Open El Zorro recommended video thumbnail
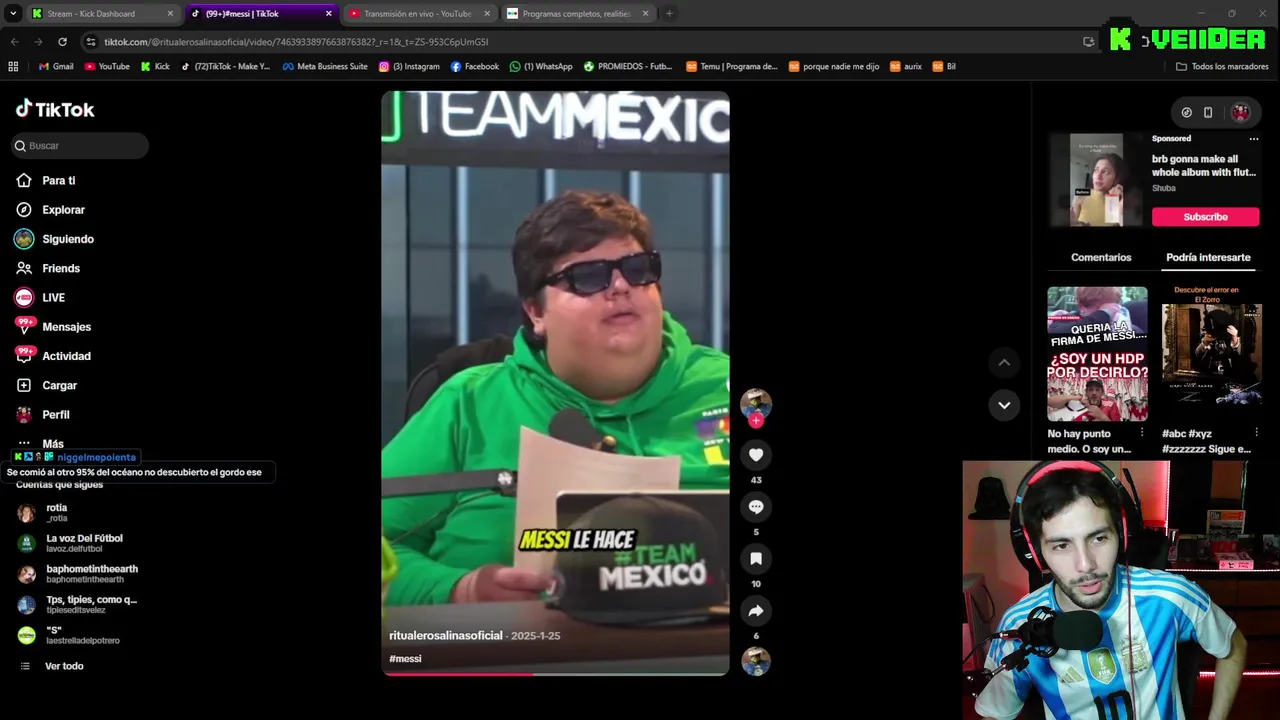This screenshot has width=1280, height=720. pos(1211,354)
